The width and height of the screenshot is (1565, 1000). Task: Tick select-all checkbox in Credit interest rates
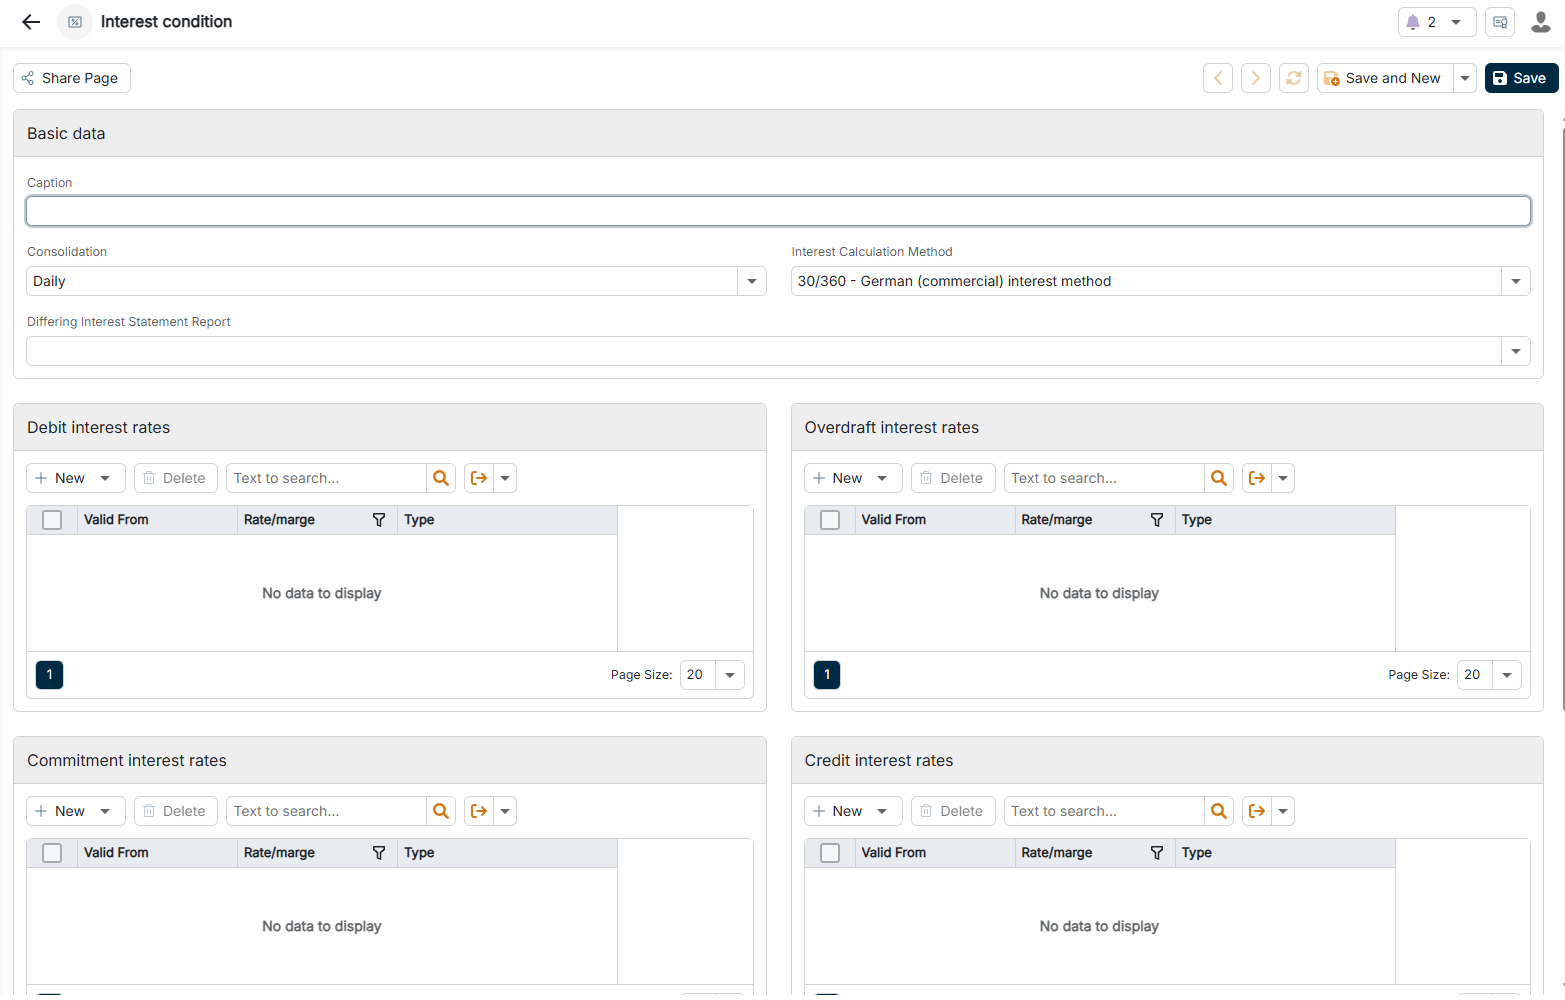[830, 853]
